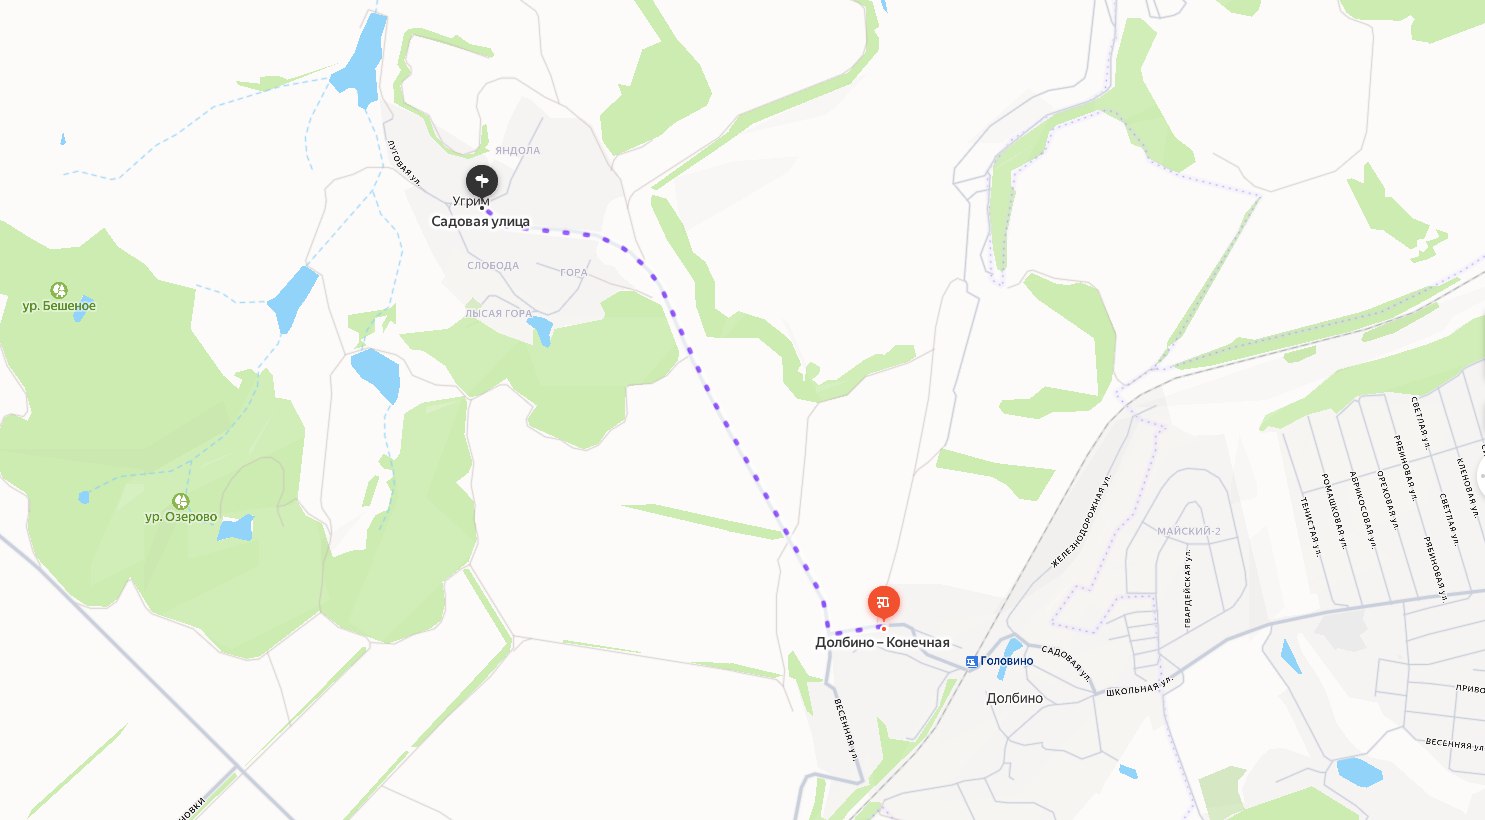This screenshot has width=1485, height=820.
Task: Click the Головино station name label
Action: (x=1006, y=661)
